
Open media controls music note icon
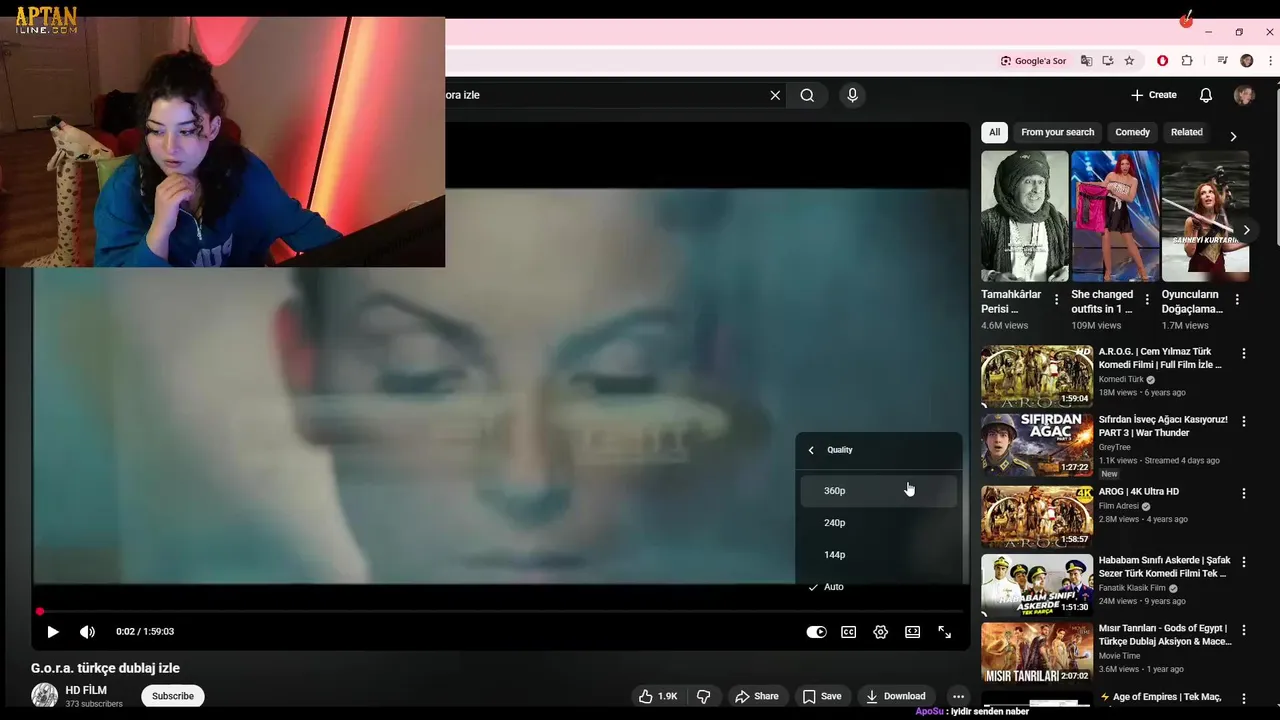point(1222,61)
